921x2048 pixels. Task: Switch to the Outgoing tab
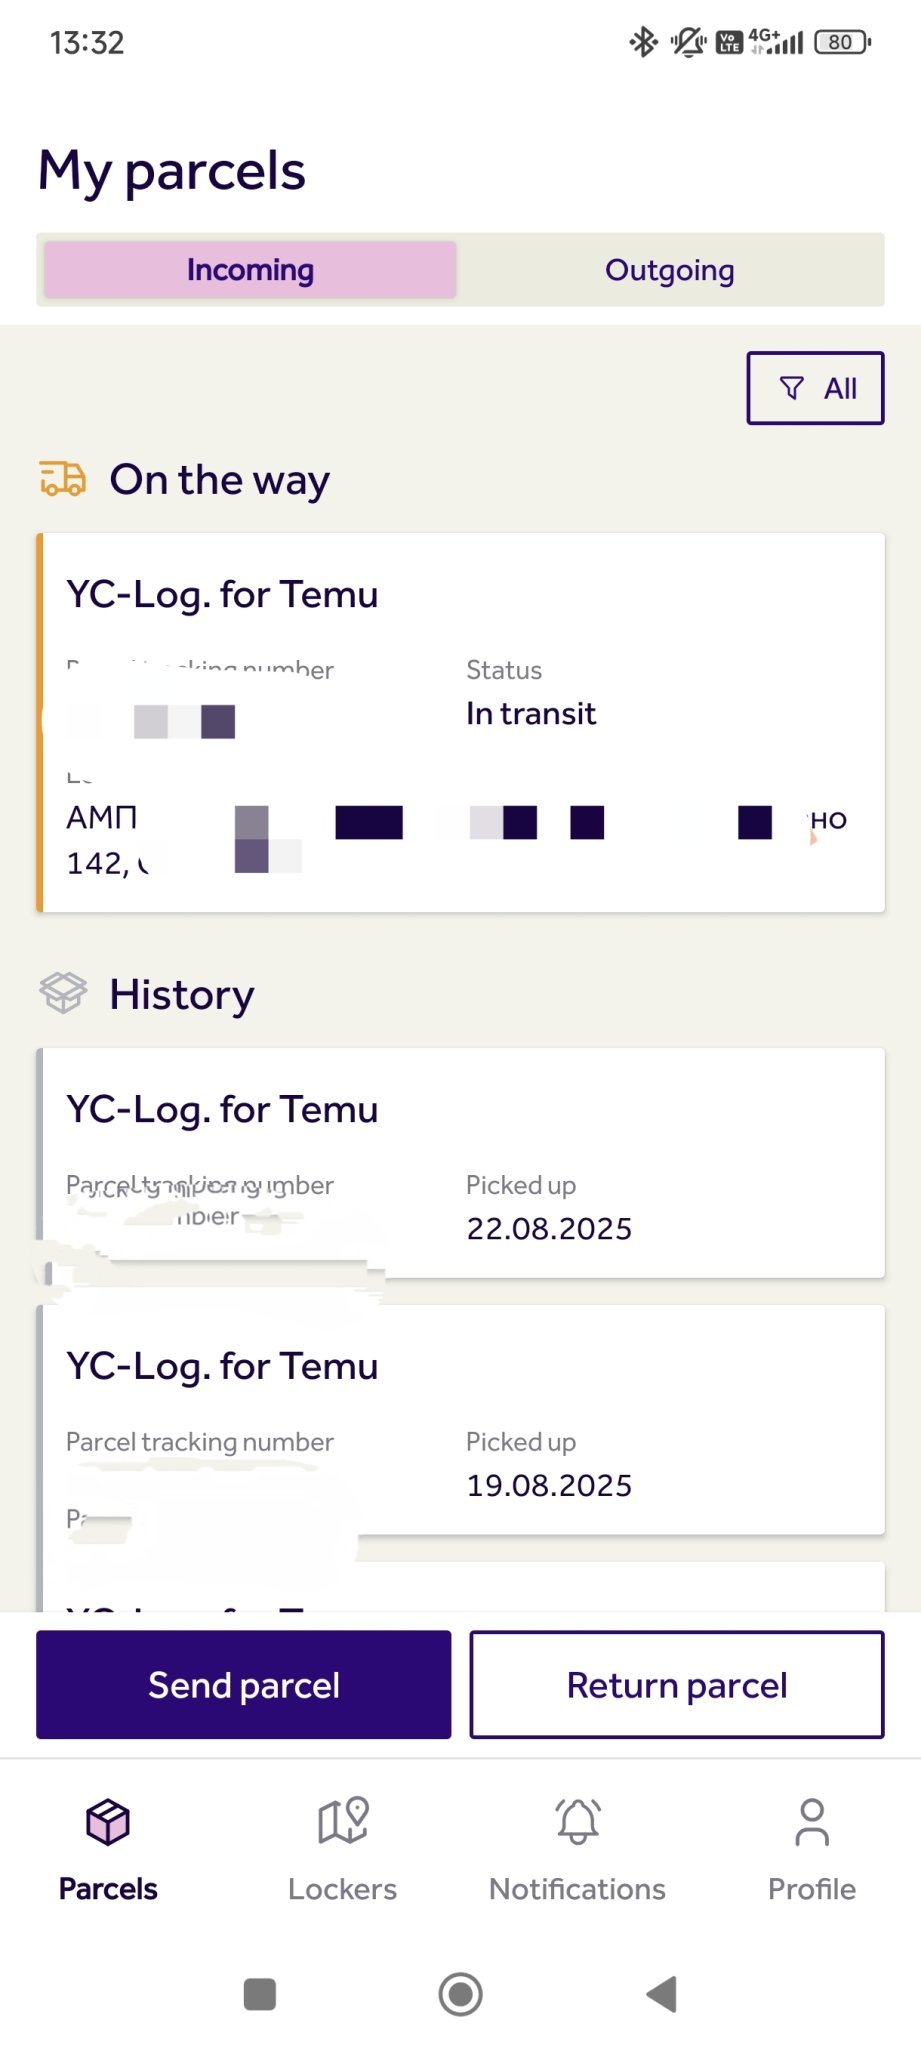pos(670,270)
